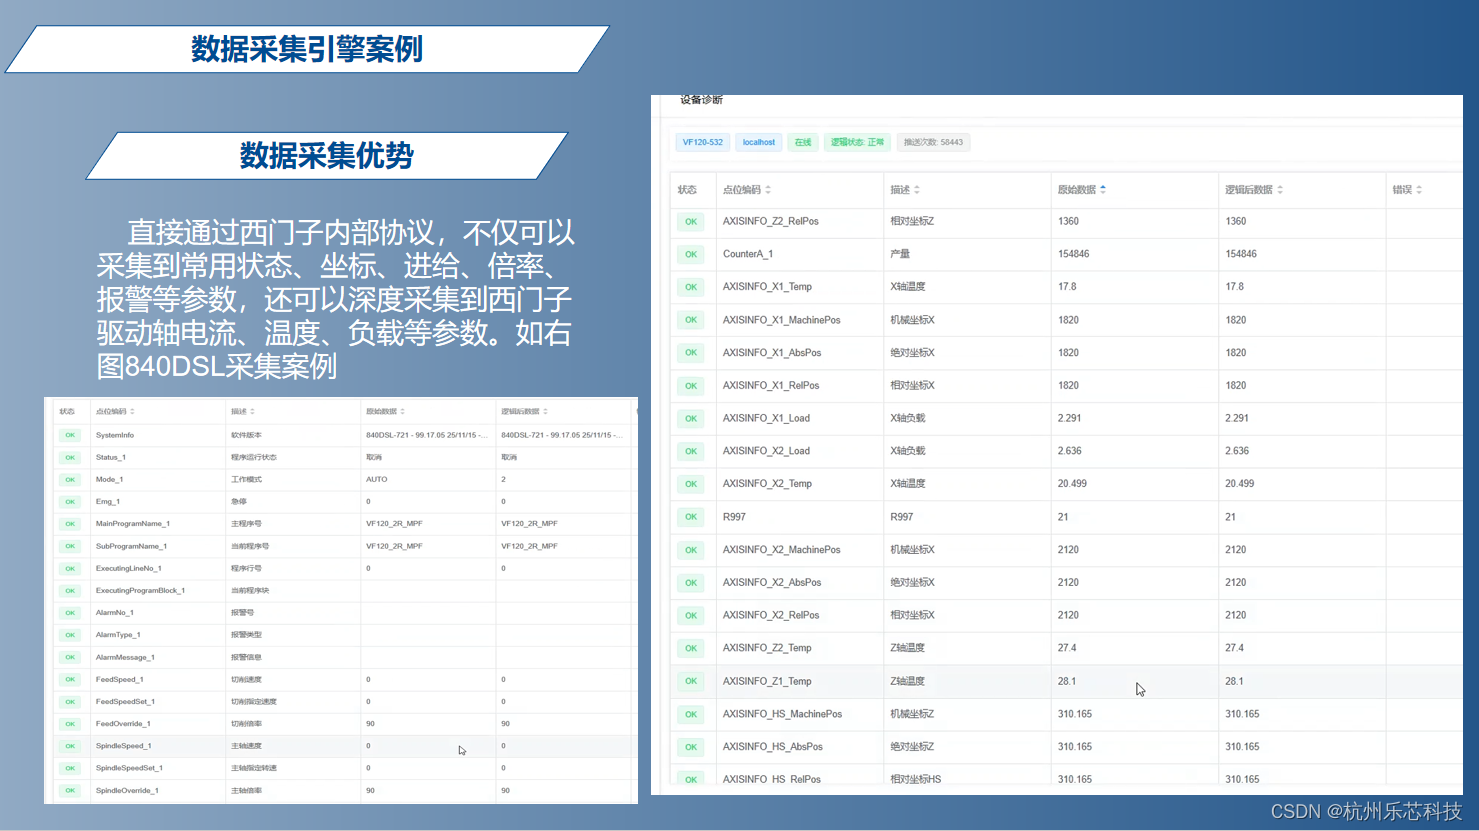The image size is (1479, 831).
Task: Click OK badge of R997 row
Action: point(691,517)
